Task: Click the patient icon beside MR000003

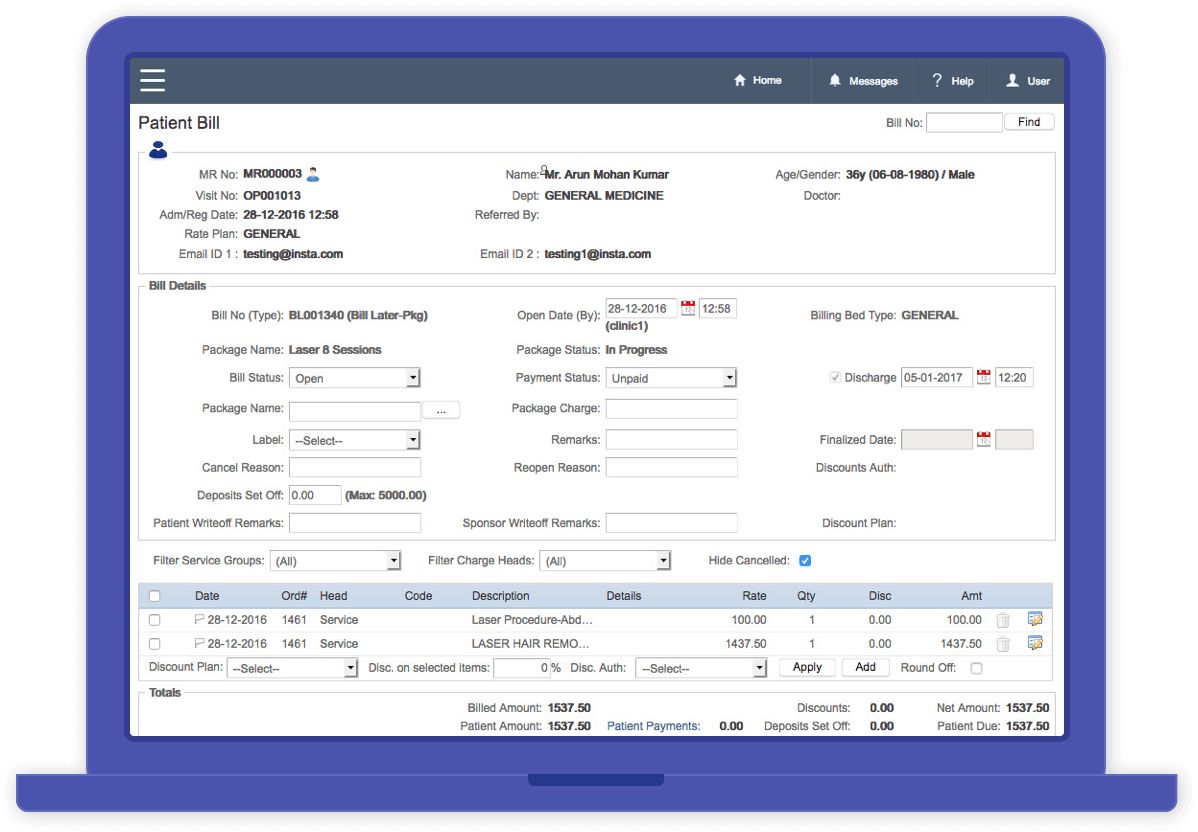Action: click(x=312, y=174)
